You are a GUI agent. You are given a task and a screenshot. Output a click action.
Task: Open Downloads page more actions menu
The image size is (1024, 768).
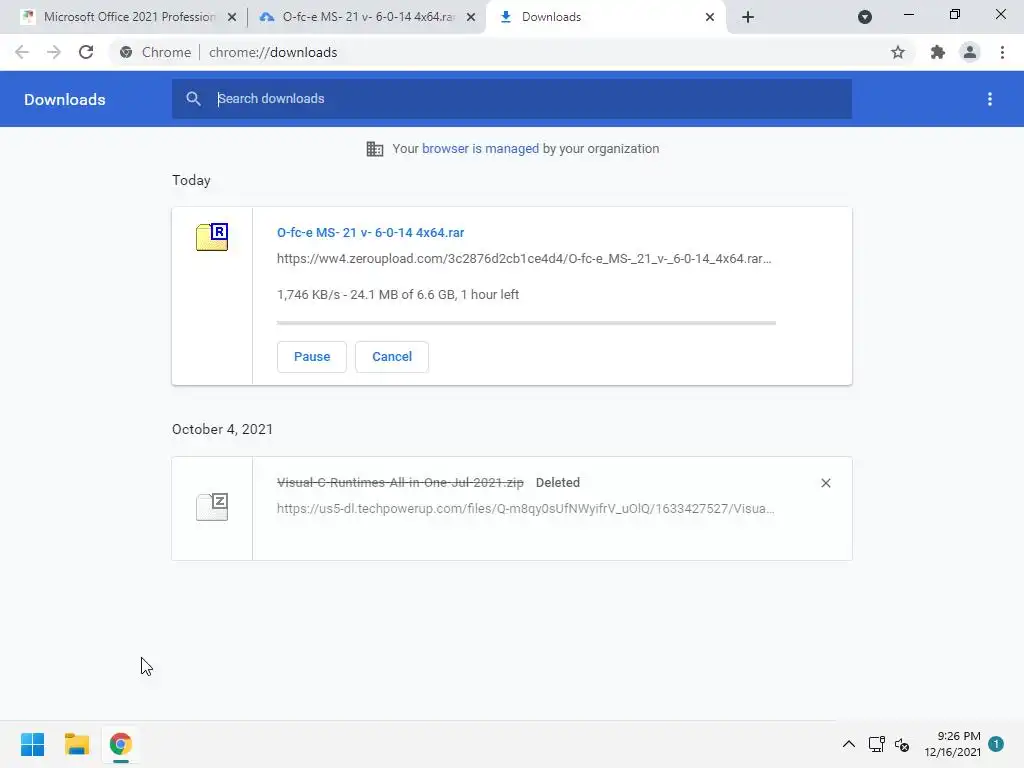click(x=990, y=99)
